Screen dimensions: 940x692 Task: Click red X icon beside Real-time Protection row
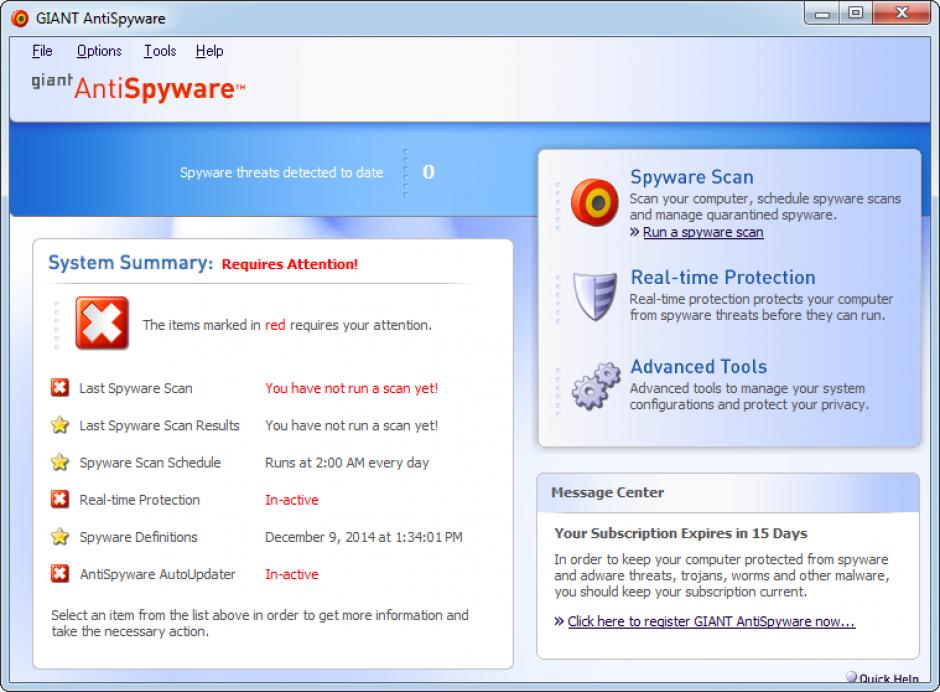coord(59,499)
